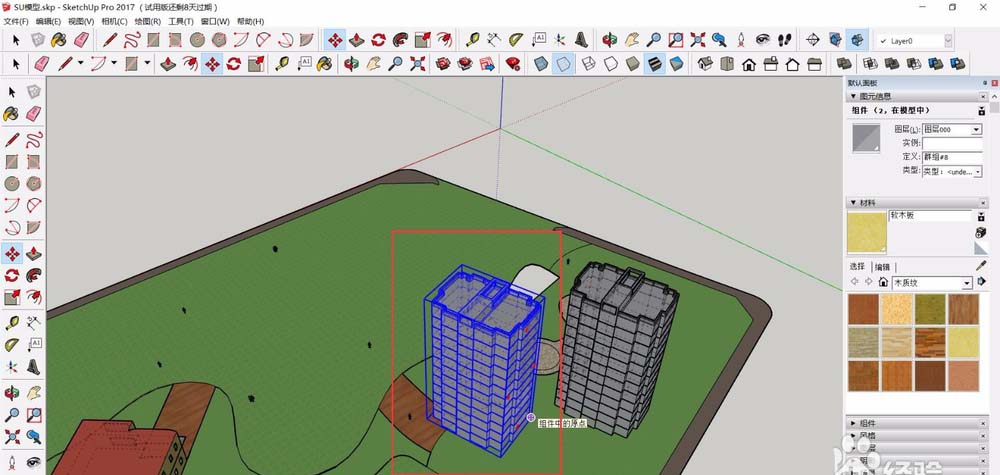
Task: Expand the 组件 panel section
Action: [853, 423]
